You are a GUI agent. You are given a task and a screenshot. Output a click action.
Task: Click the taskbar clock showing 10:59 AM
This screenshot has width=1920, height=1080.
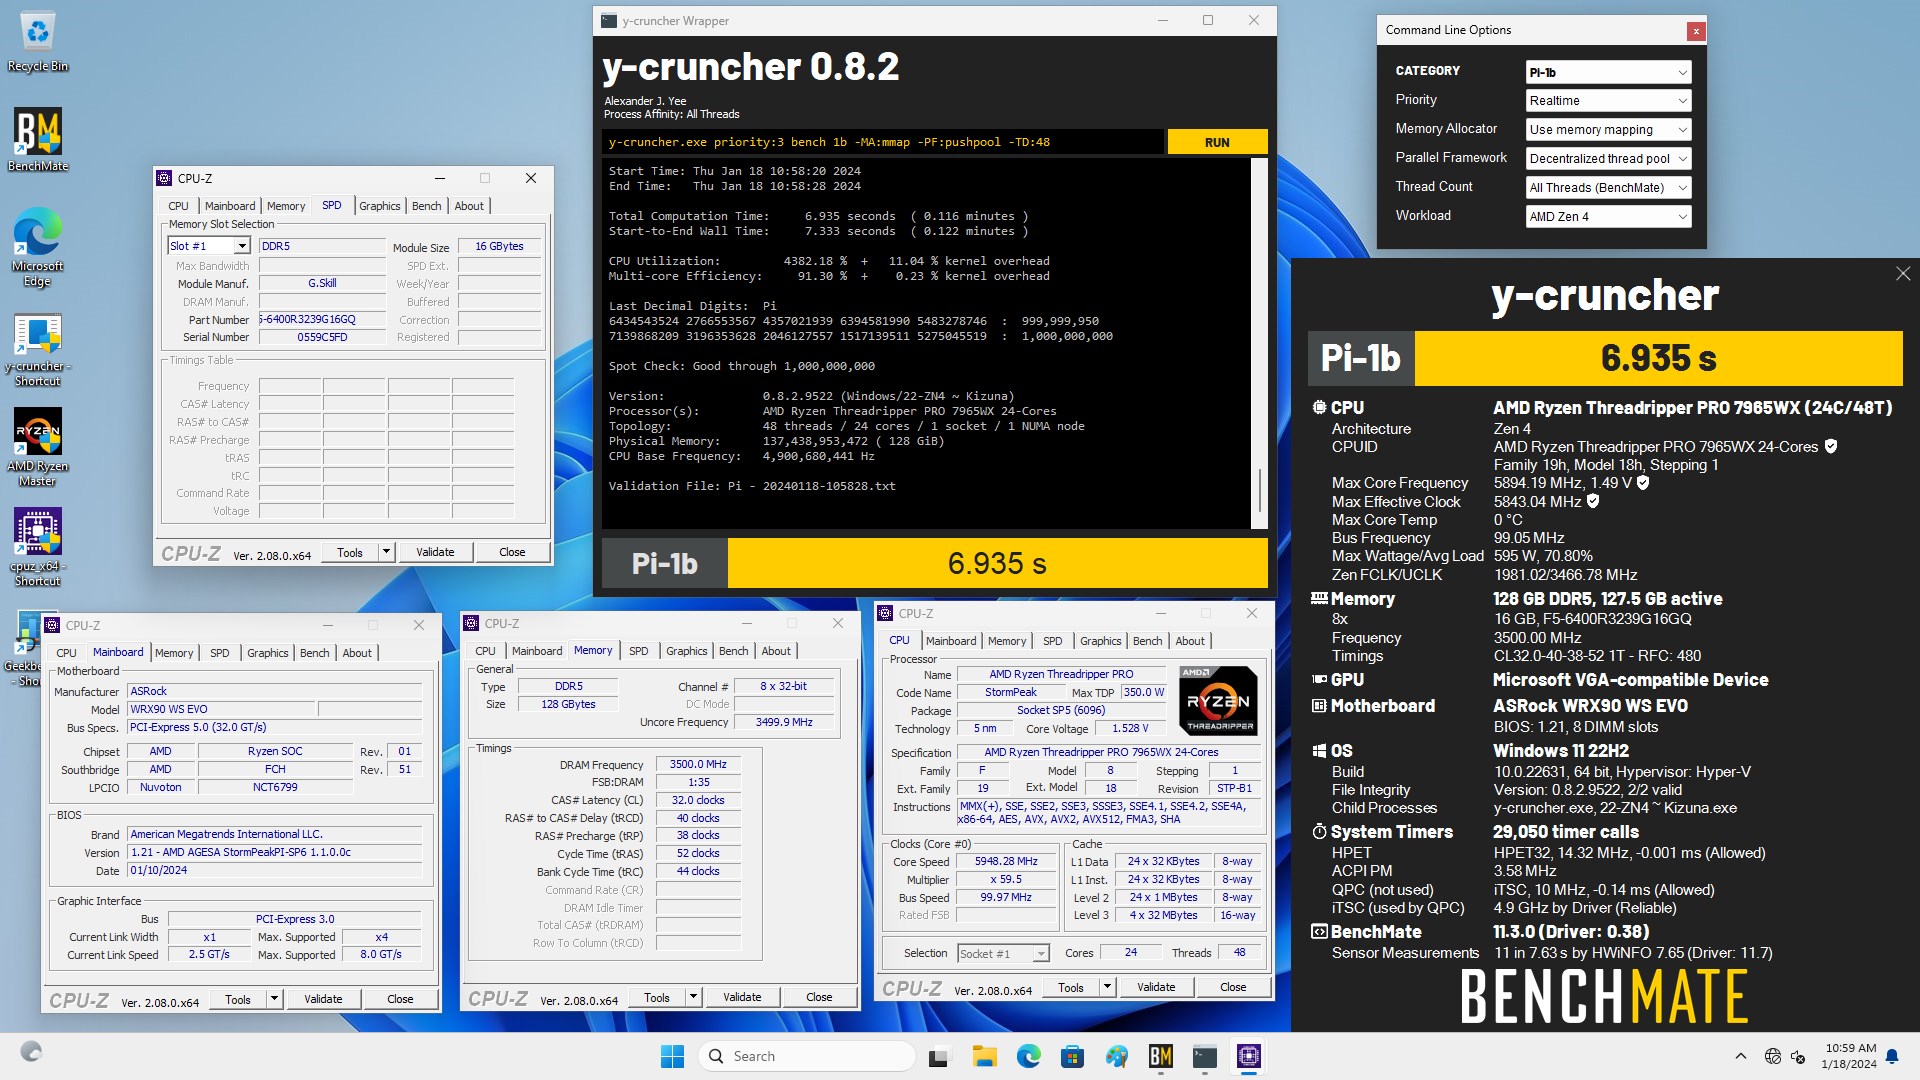click(1850, 1056)
